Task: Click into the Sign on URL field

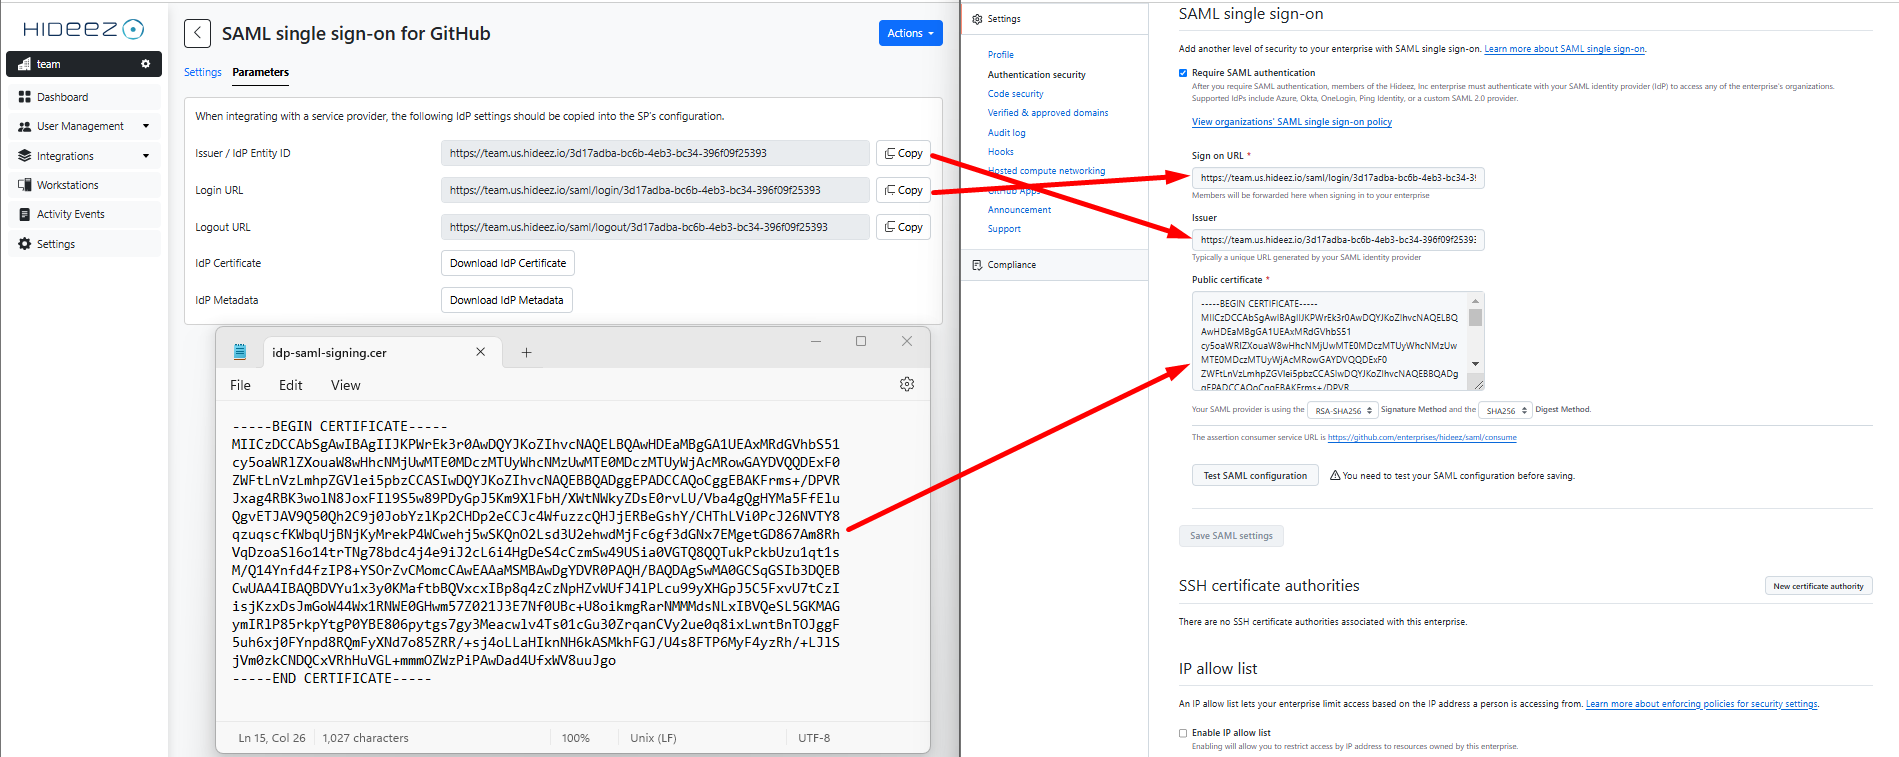Action: pos(1337,178)
